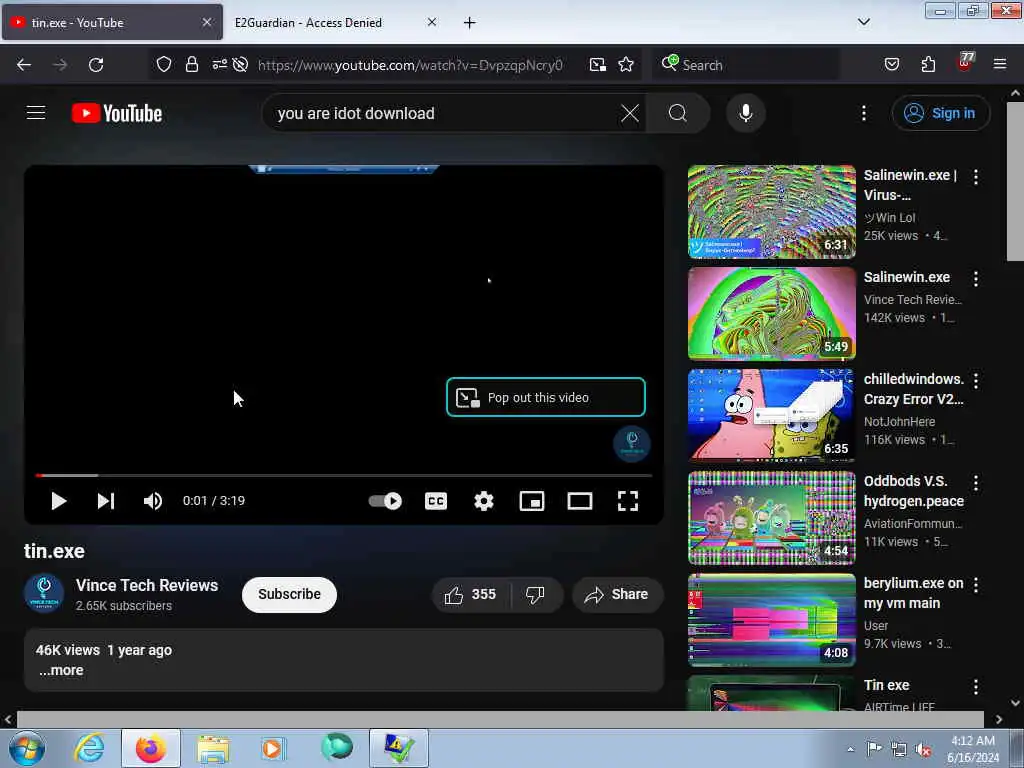Save page to Pocket
Screen dimensions: 1024x768
(892, 65)
